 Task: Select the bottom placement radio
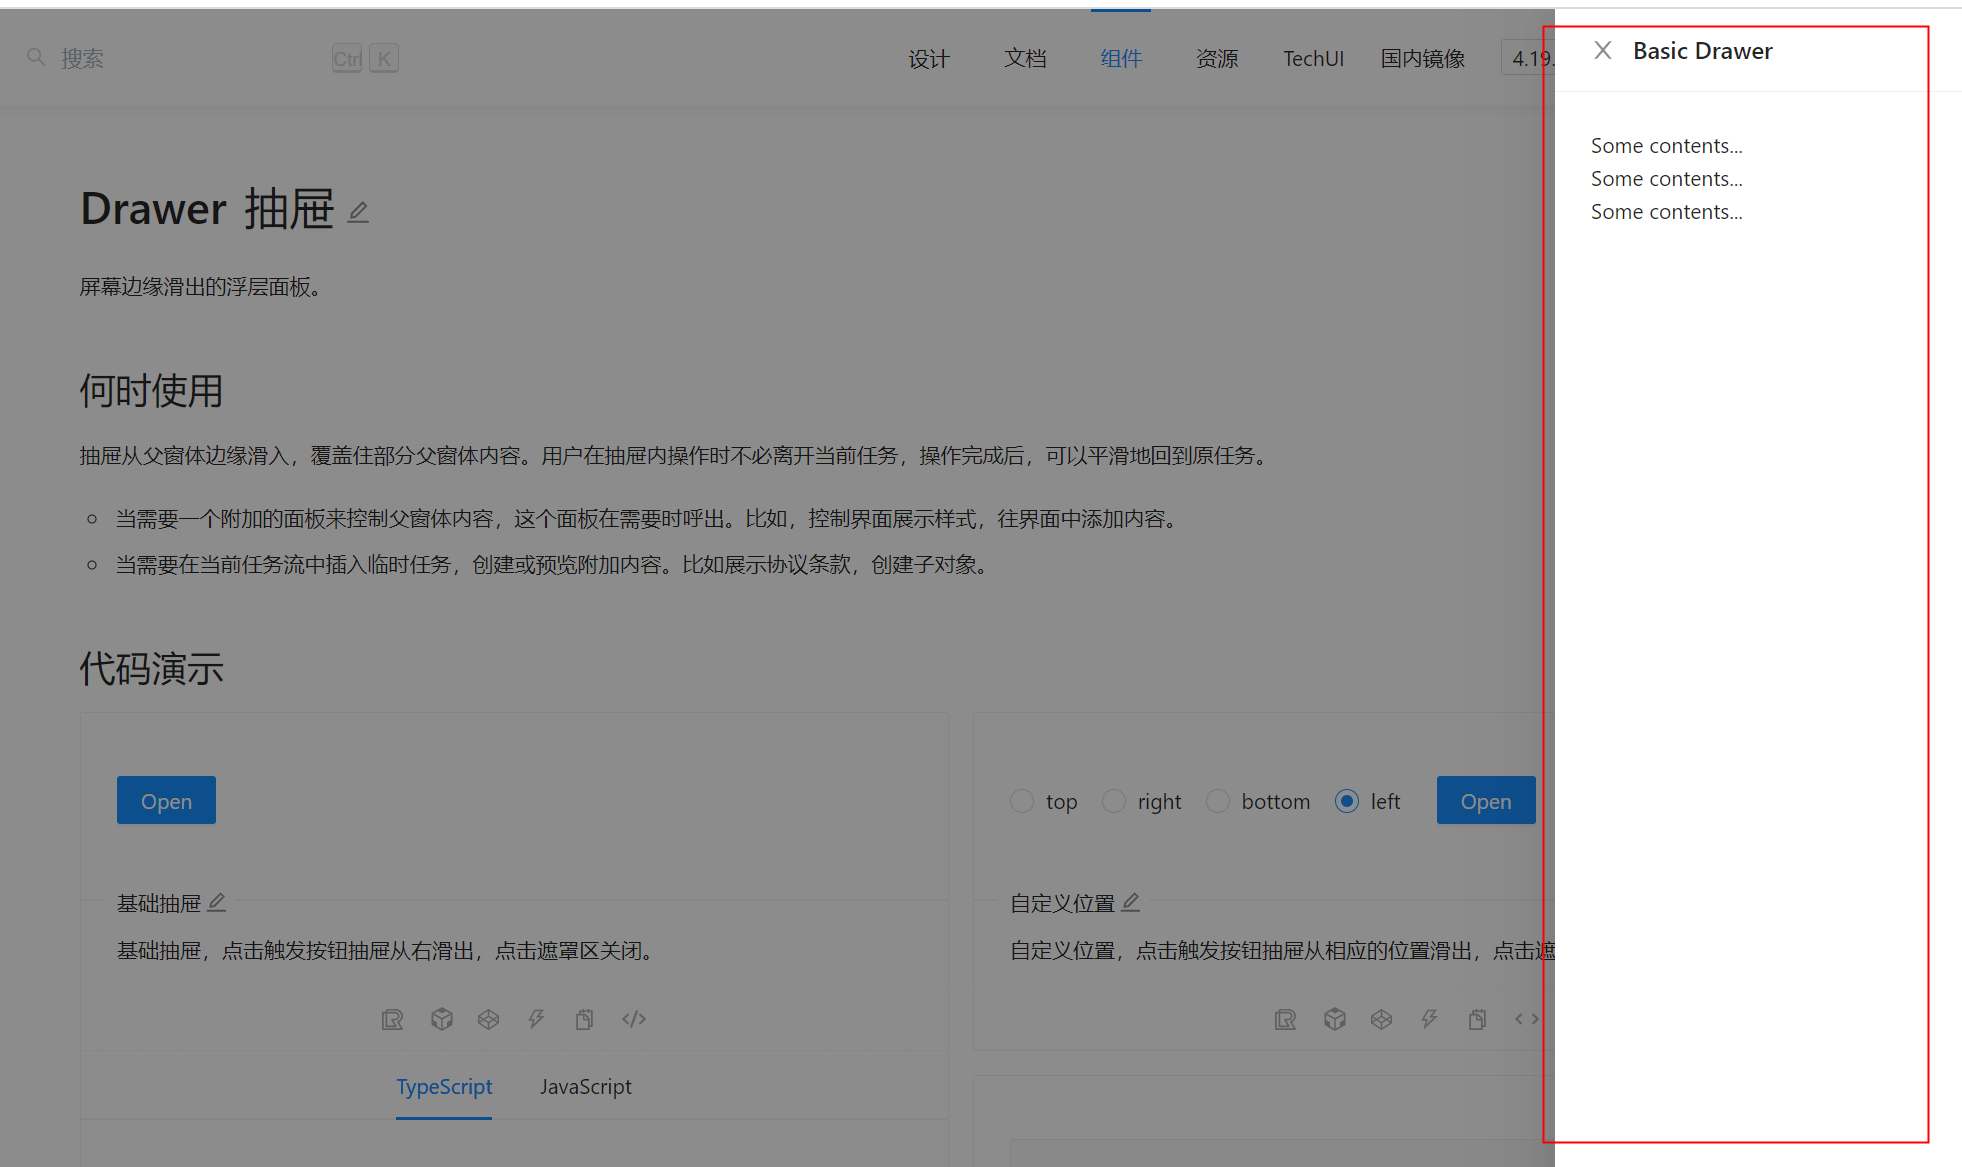tap(1217, 802)
